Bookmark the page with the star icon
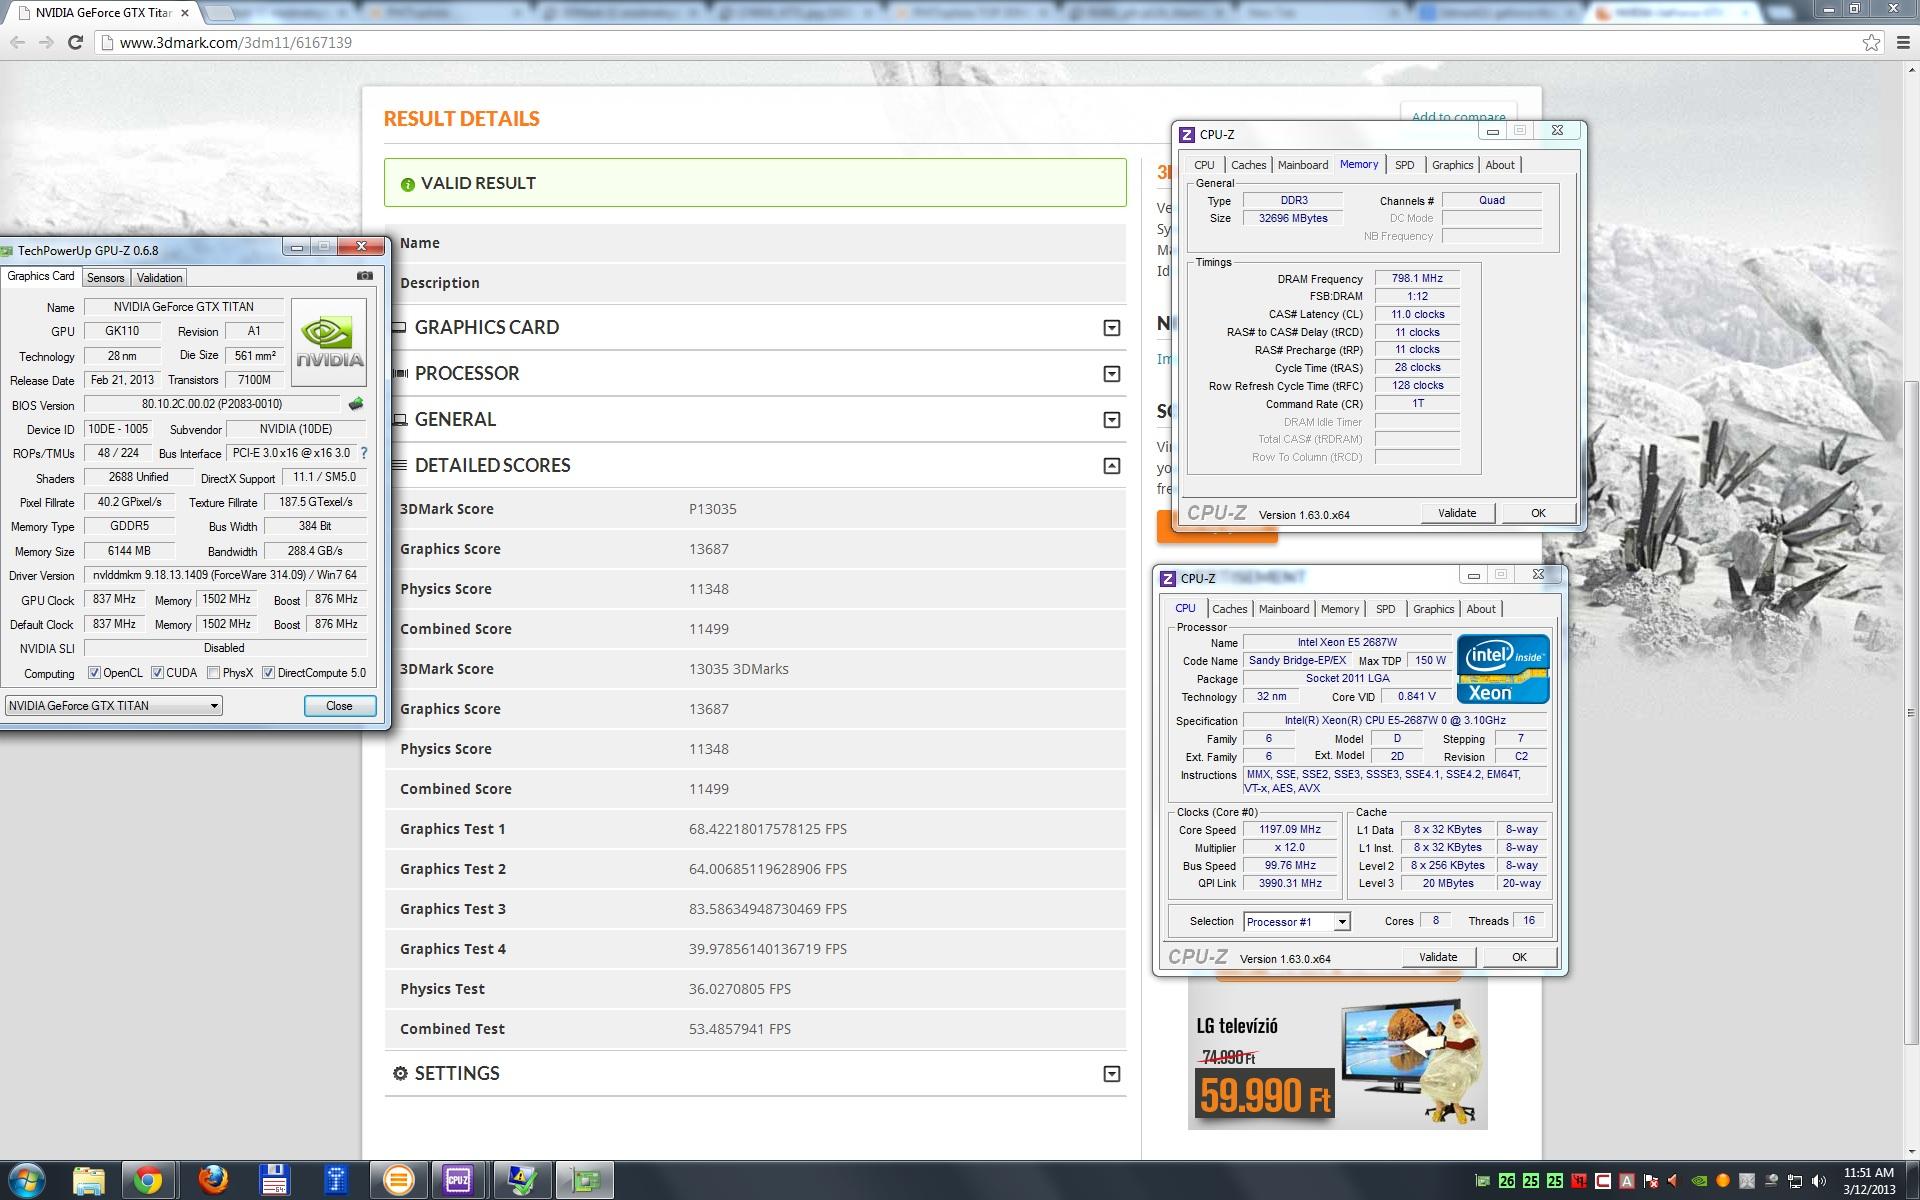 [1871, 42]
